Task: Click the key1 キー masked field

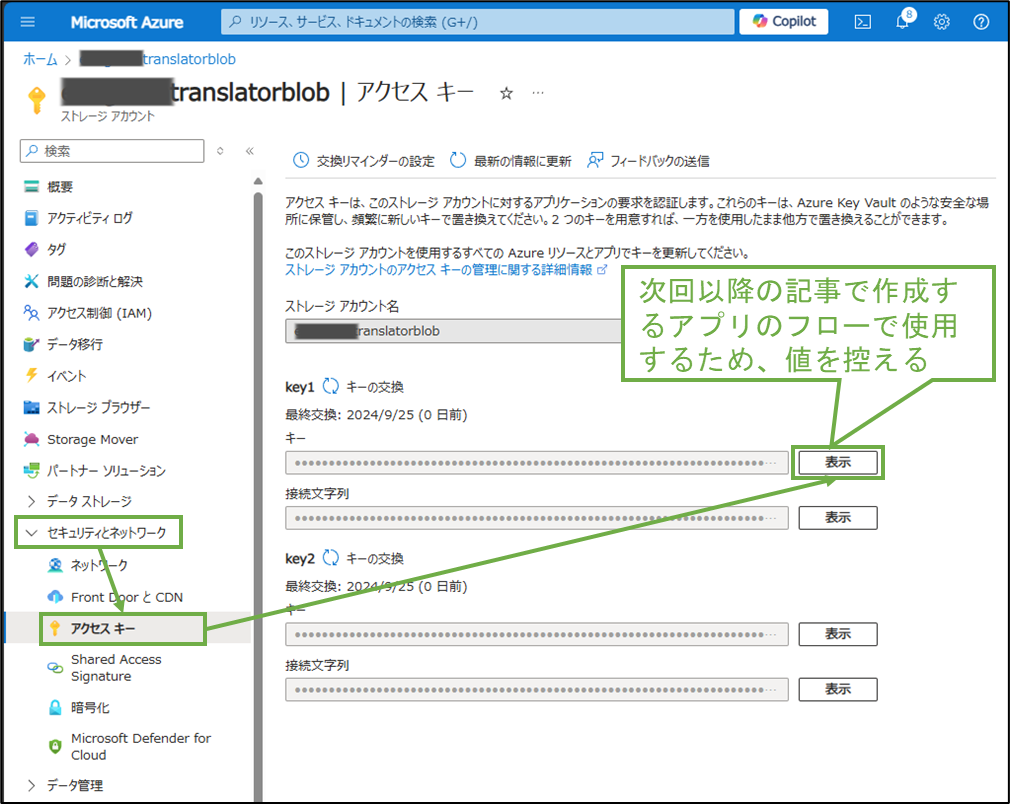Action: (537, 463)
